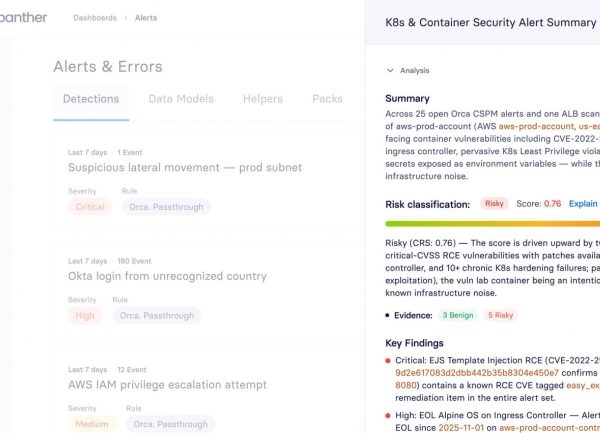The image size is (600, 433).
Task: Switch to the Data Models tab
Action: (x=181, y=99)
